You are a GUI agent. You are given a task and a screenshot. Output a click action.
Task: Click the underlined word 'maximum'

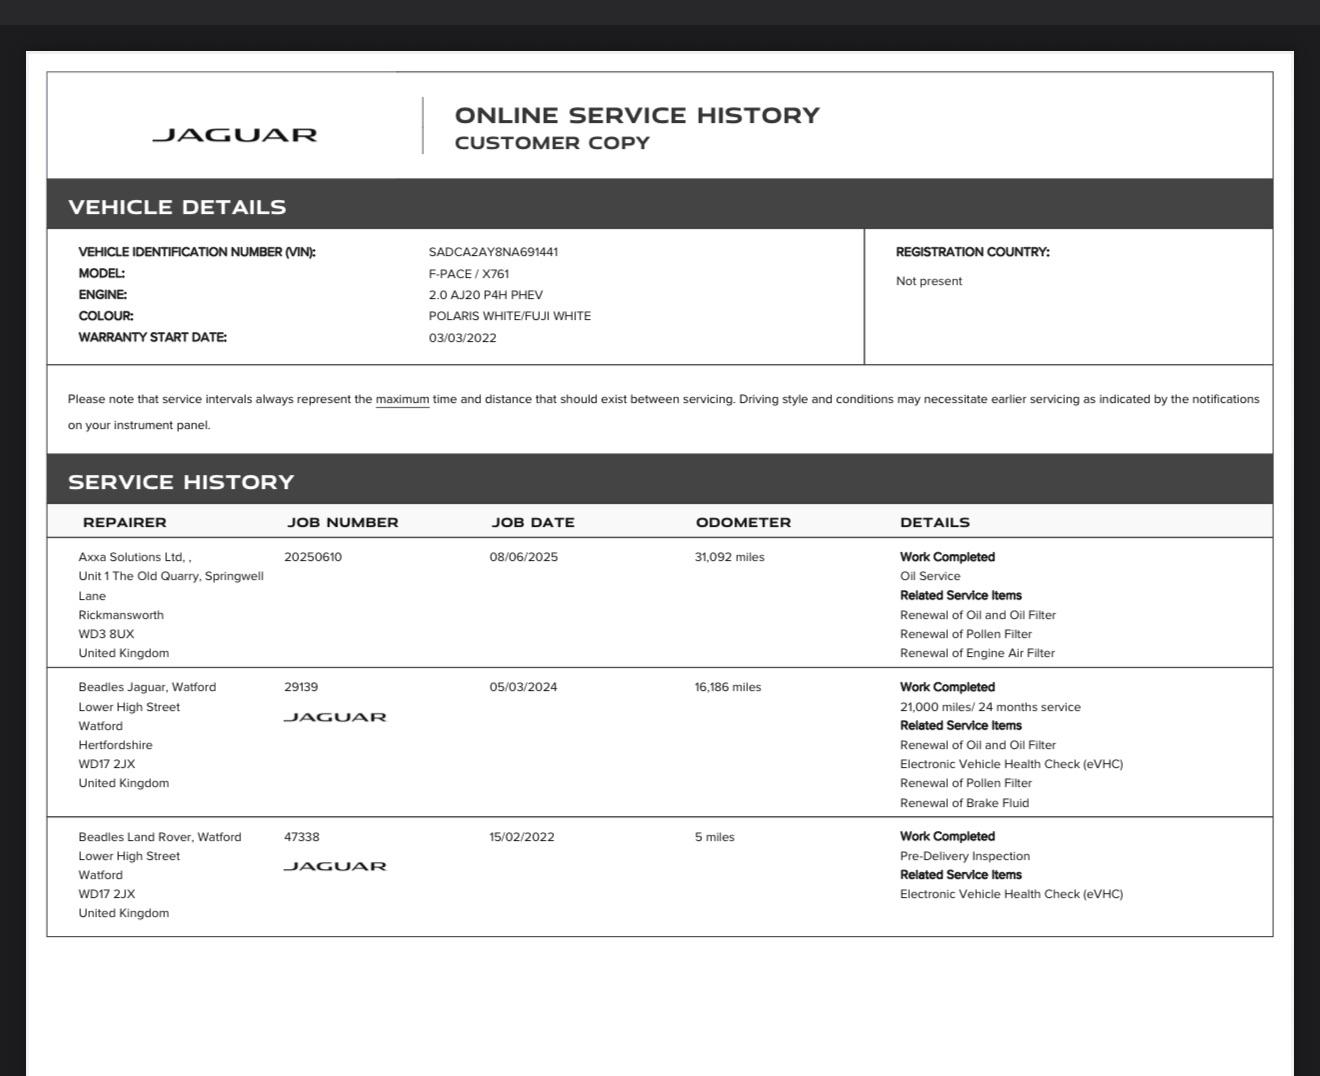[402, 399]
